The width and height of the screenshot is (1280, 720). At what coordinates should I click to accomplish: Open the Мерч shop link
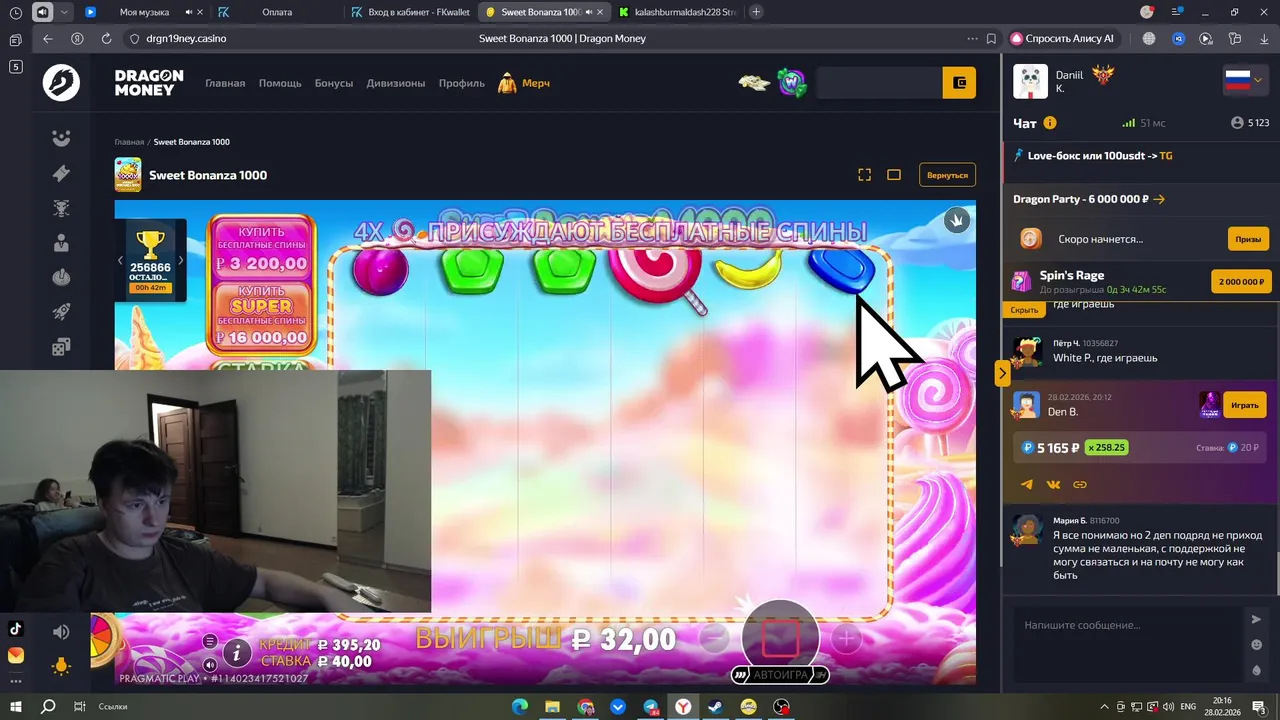coord(525,83)
